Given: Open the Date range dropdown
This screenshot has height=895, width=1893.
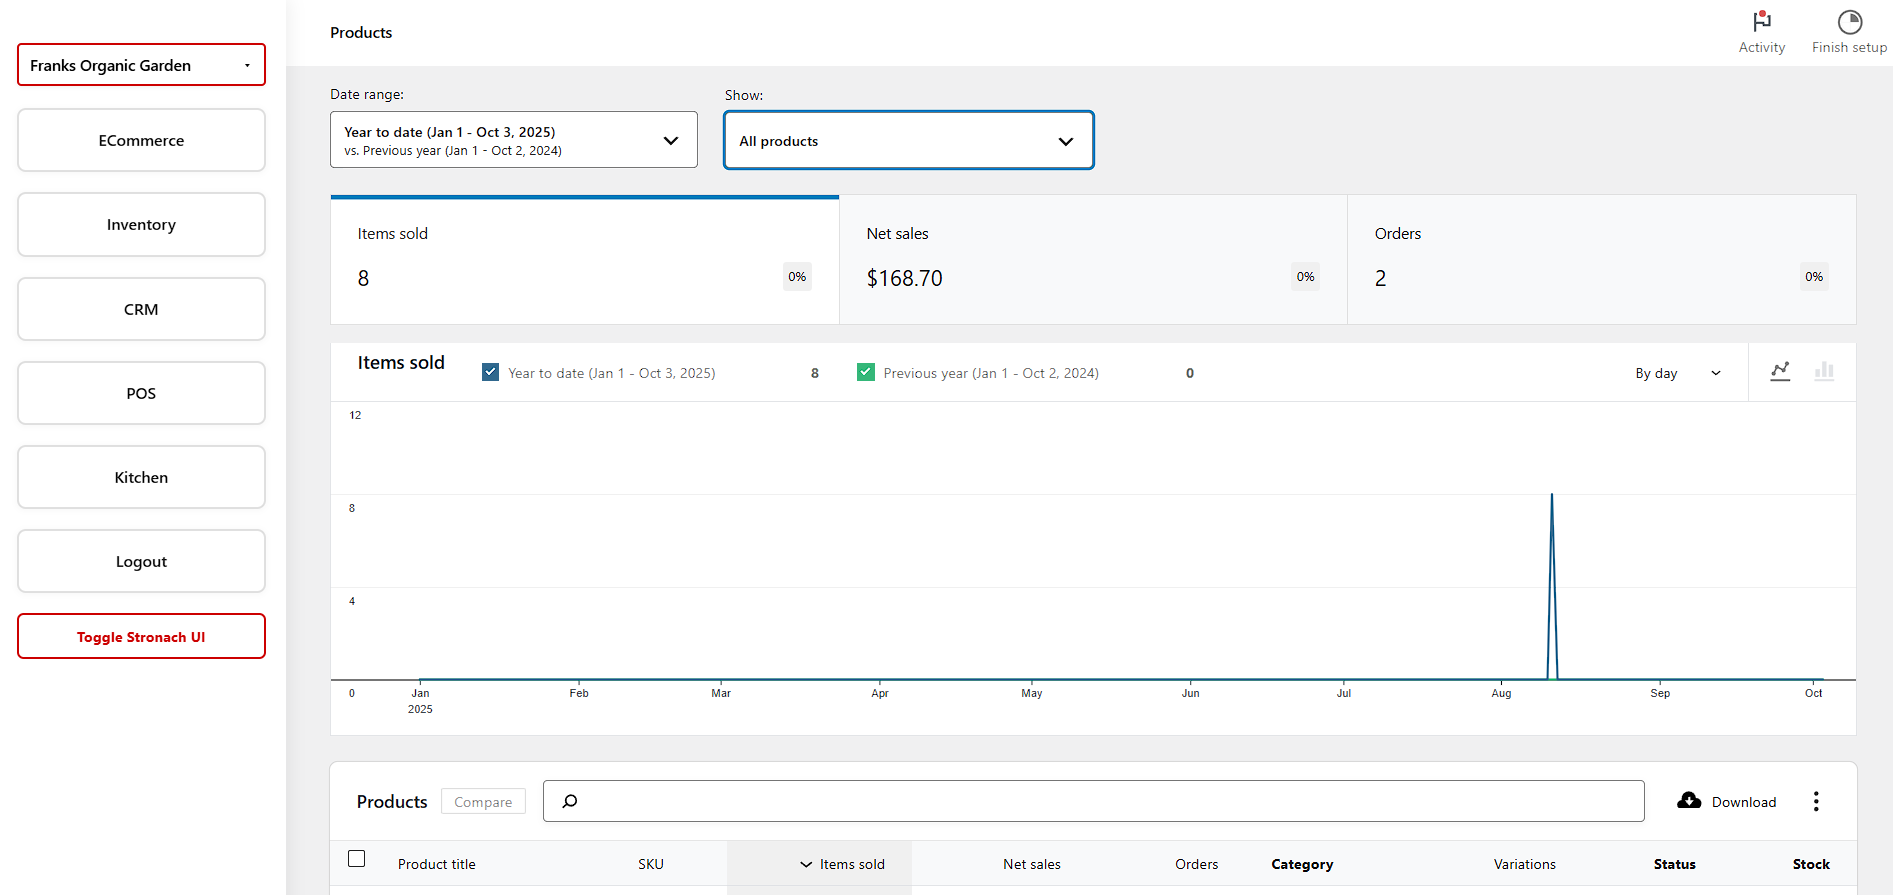Looking at the screenshot, I should click(513, 140).
